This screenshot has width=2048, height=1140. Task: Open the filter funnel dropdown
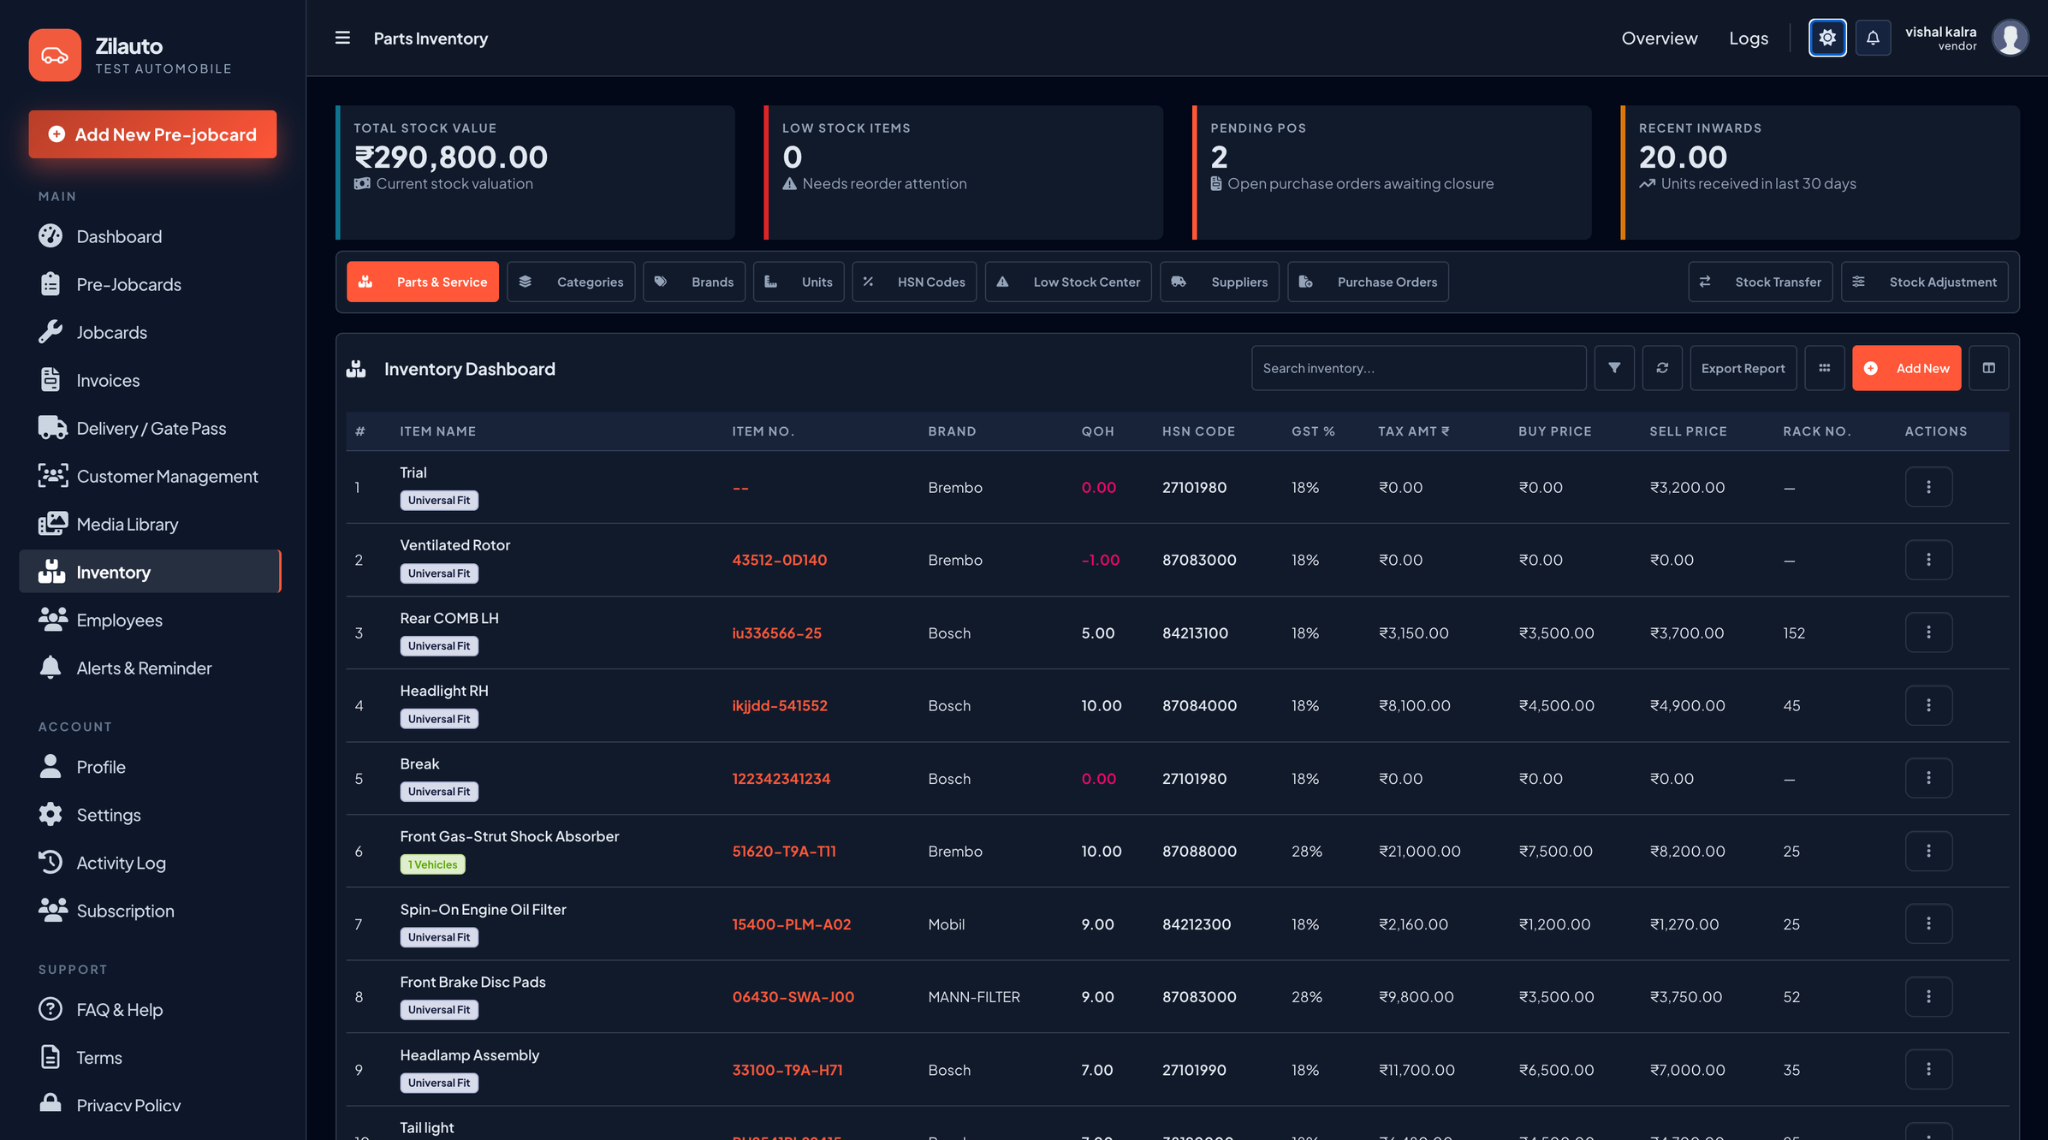[x=1614, y=368]
